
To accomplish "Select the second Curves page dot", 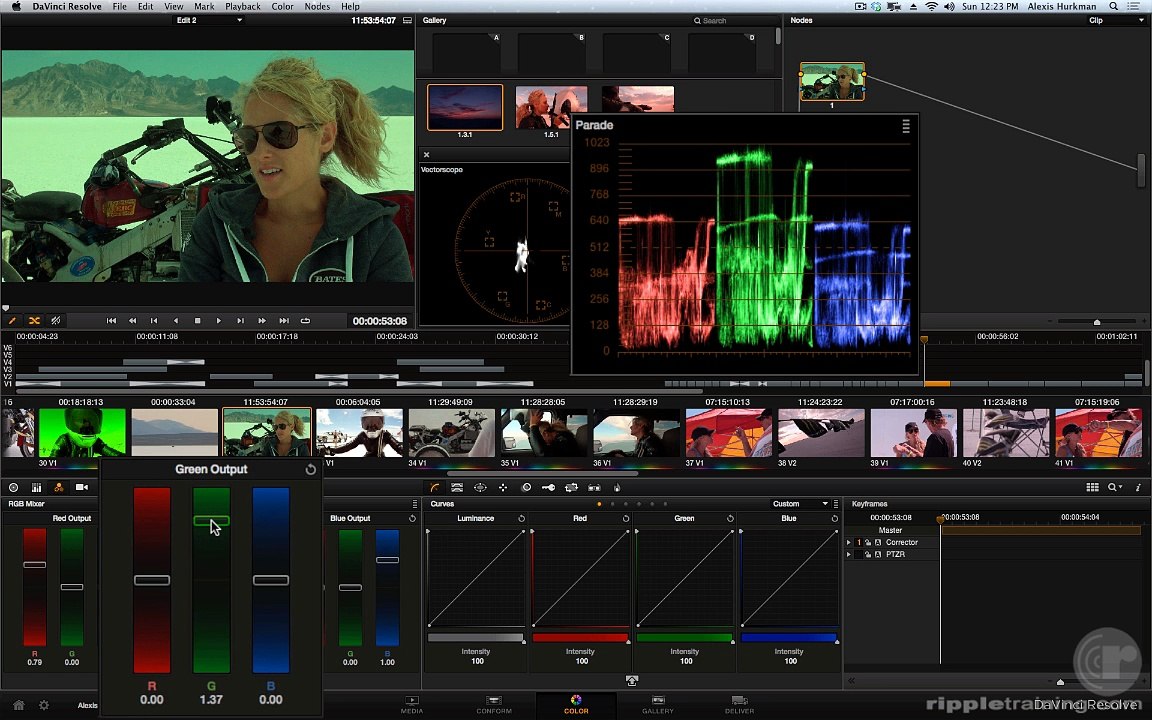I will (613, 504).
